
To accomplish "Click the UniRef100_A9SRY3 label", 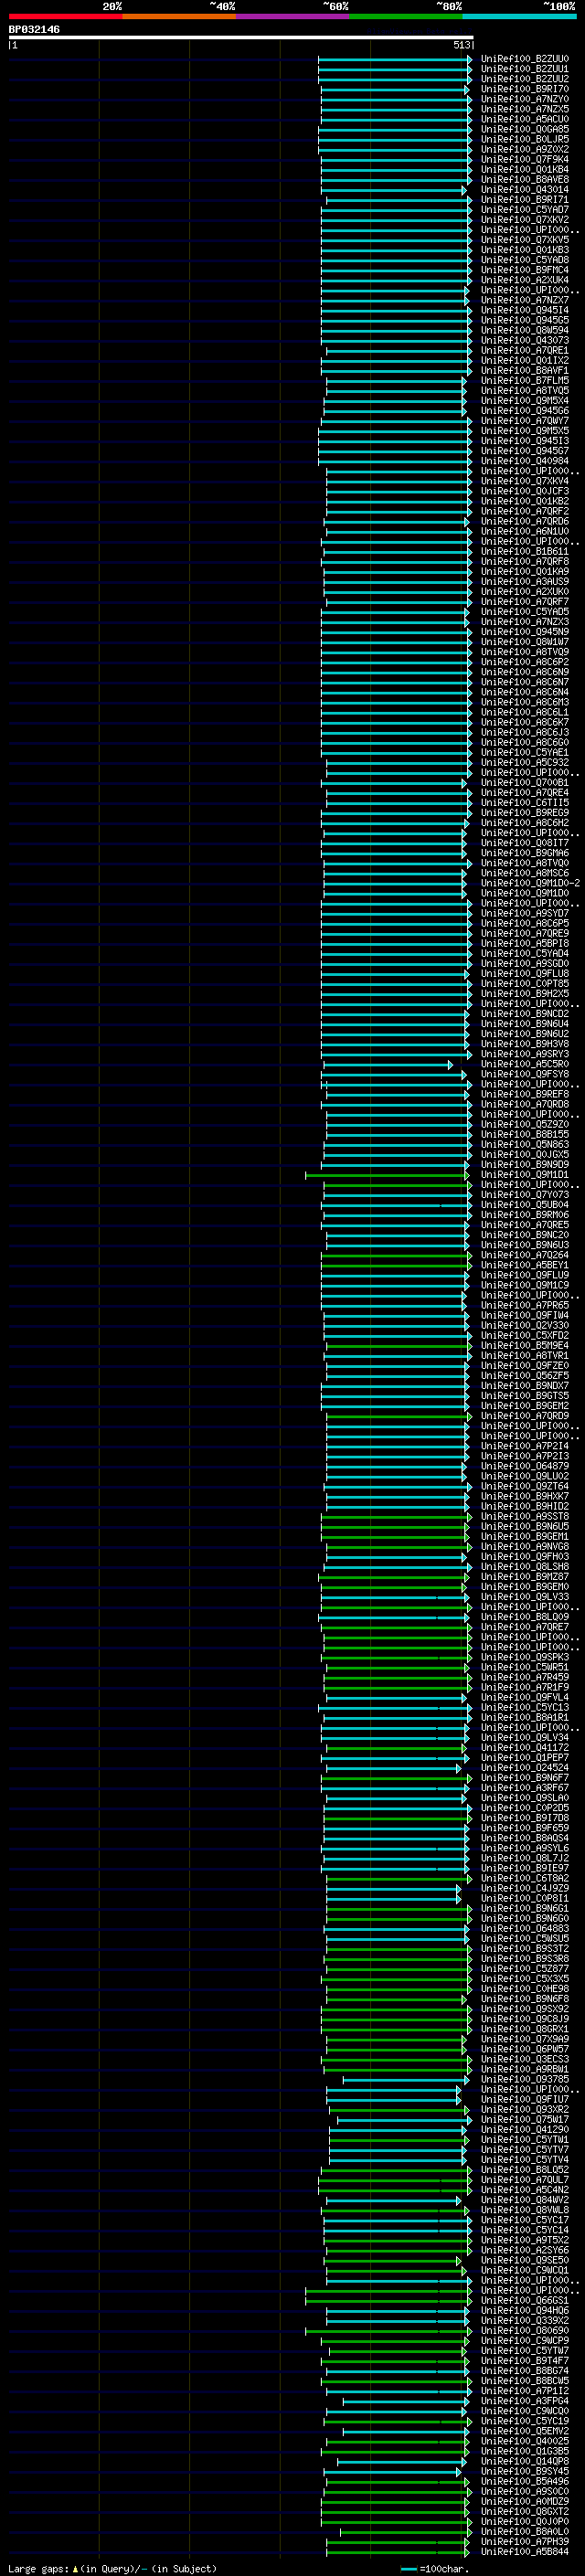I will coord(525,1054).
